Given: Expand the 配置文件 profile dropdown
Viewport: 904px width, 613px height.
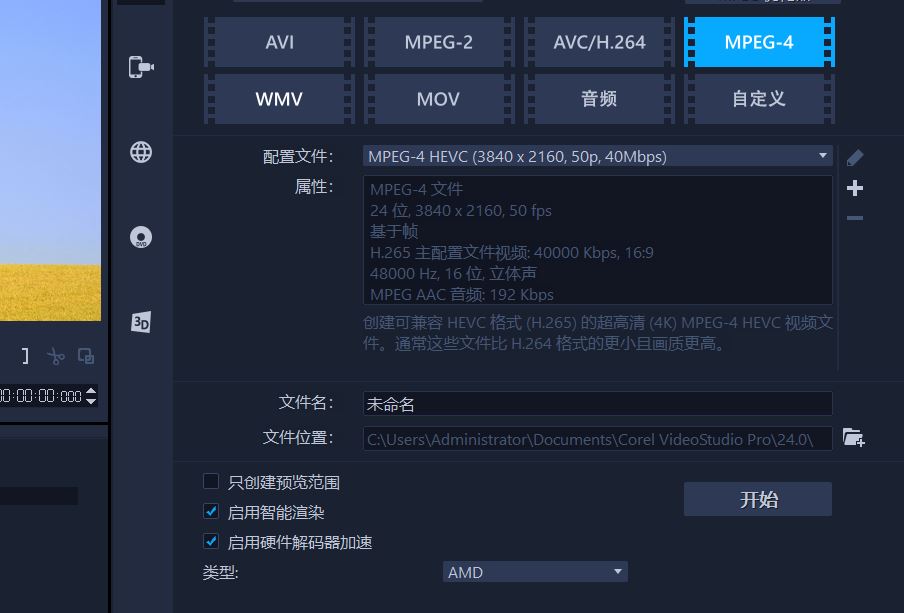Looking at the screenshot, I should tap(823, 156).
